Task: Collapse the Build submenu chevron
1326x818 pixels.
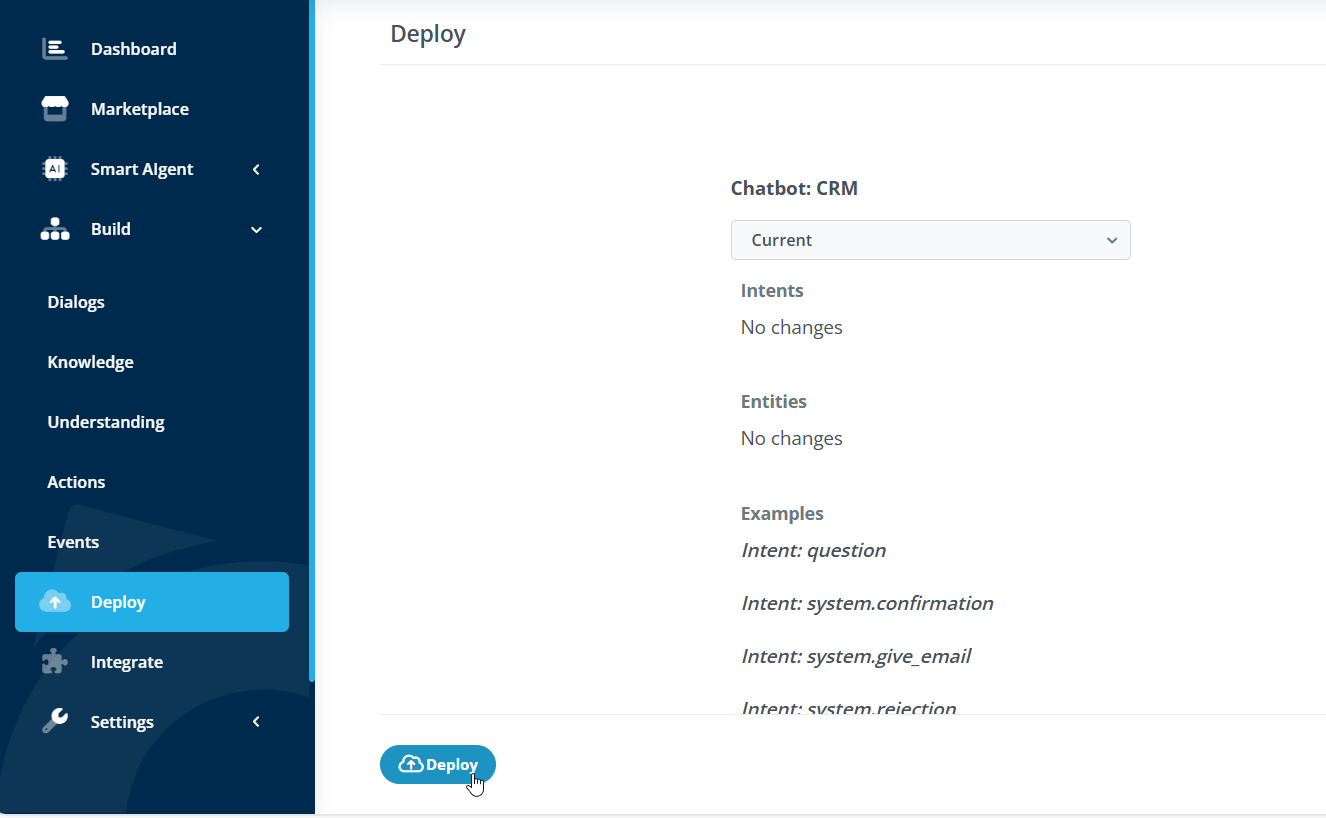Action: (x=256, y=229)
